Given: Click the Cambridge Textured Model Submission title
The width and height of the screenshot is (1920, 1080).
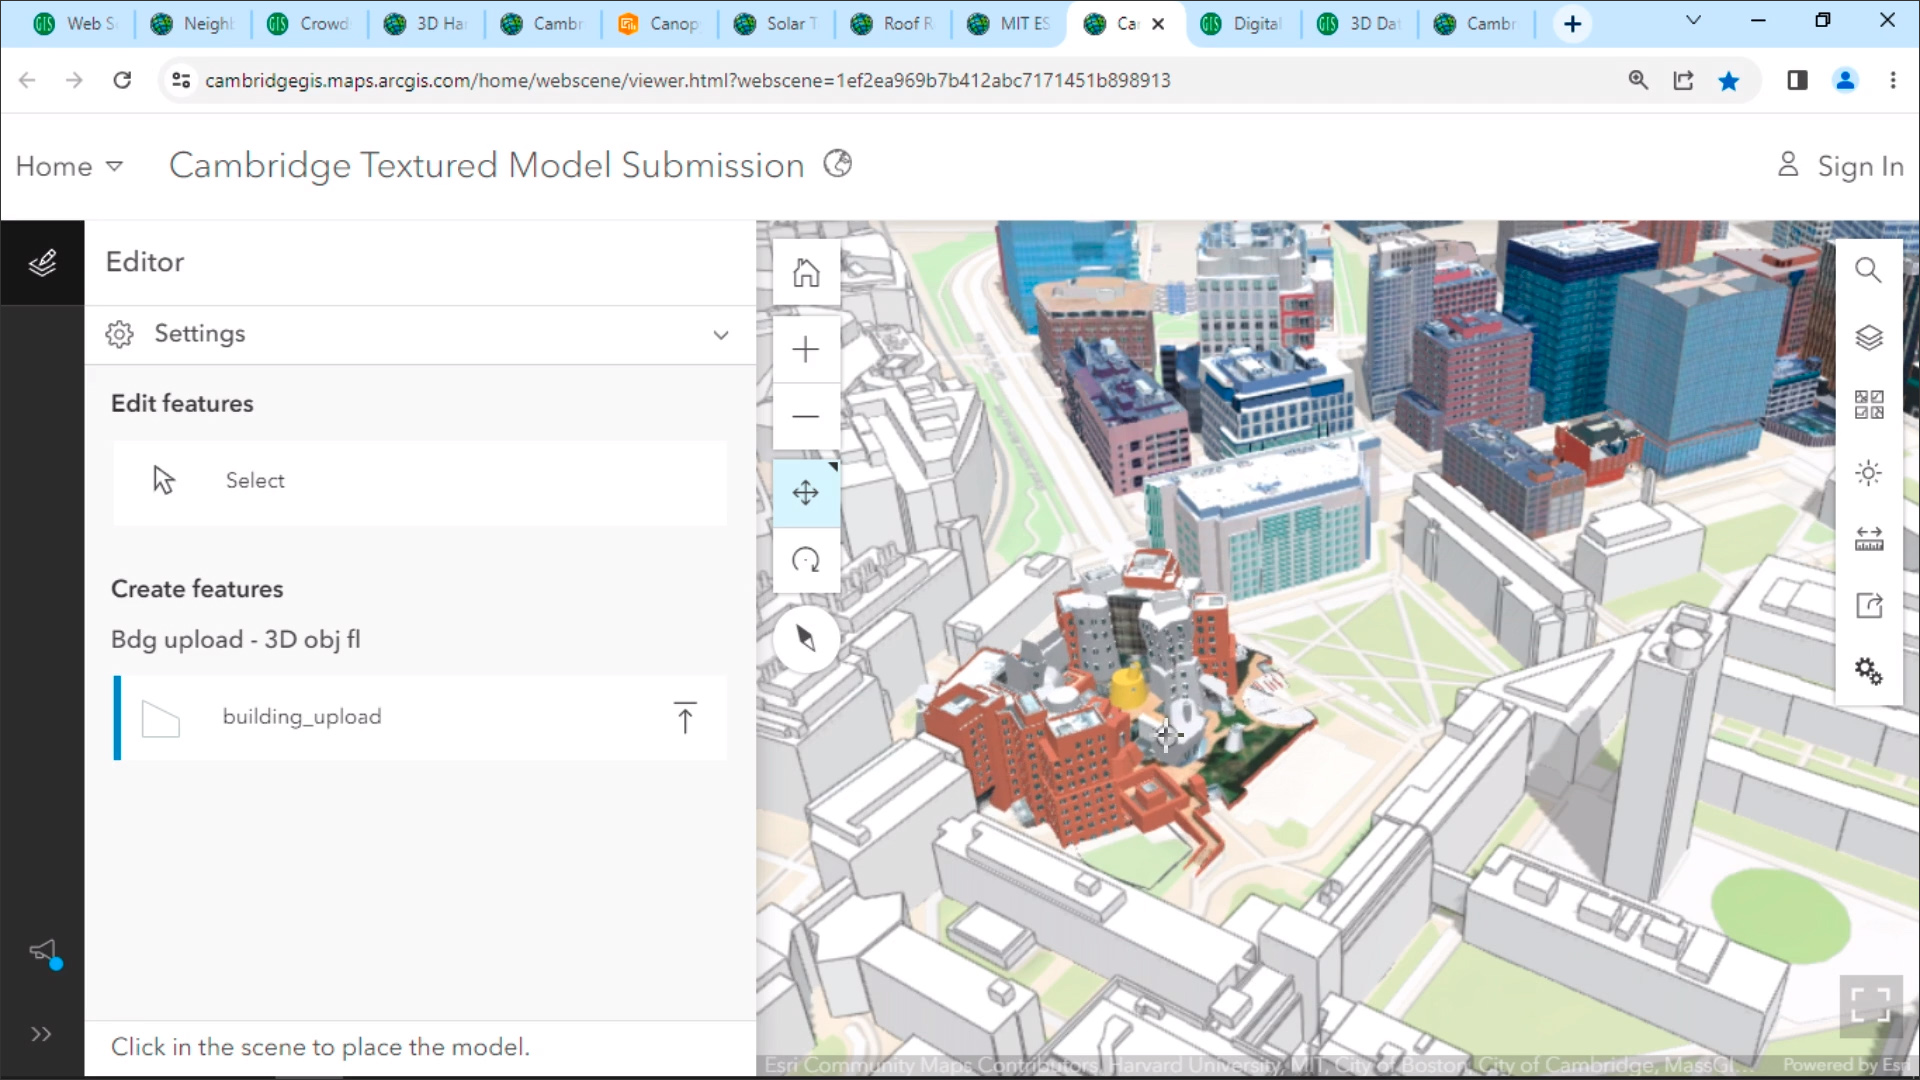Looking at the screenshot, I should click(486, 165).
